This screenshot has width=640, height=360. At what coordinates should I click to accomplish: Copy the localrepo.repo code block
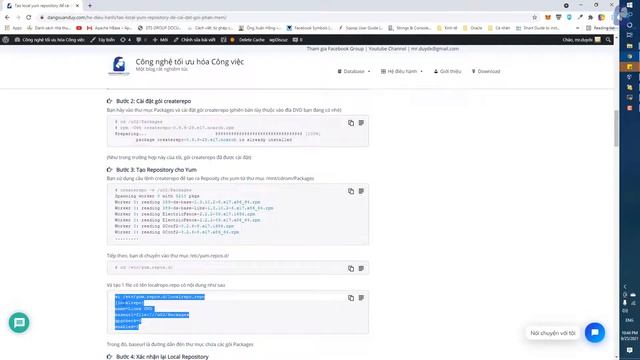click(351, 298)
